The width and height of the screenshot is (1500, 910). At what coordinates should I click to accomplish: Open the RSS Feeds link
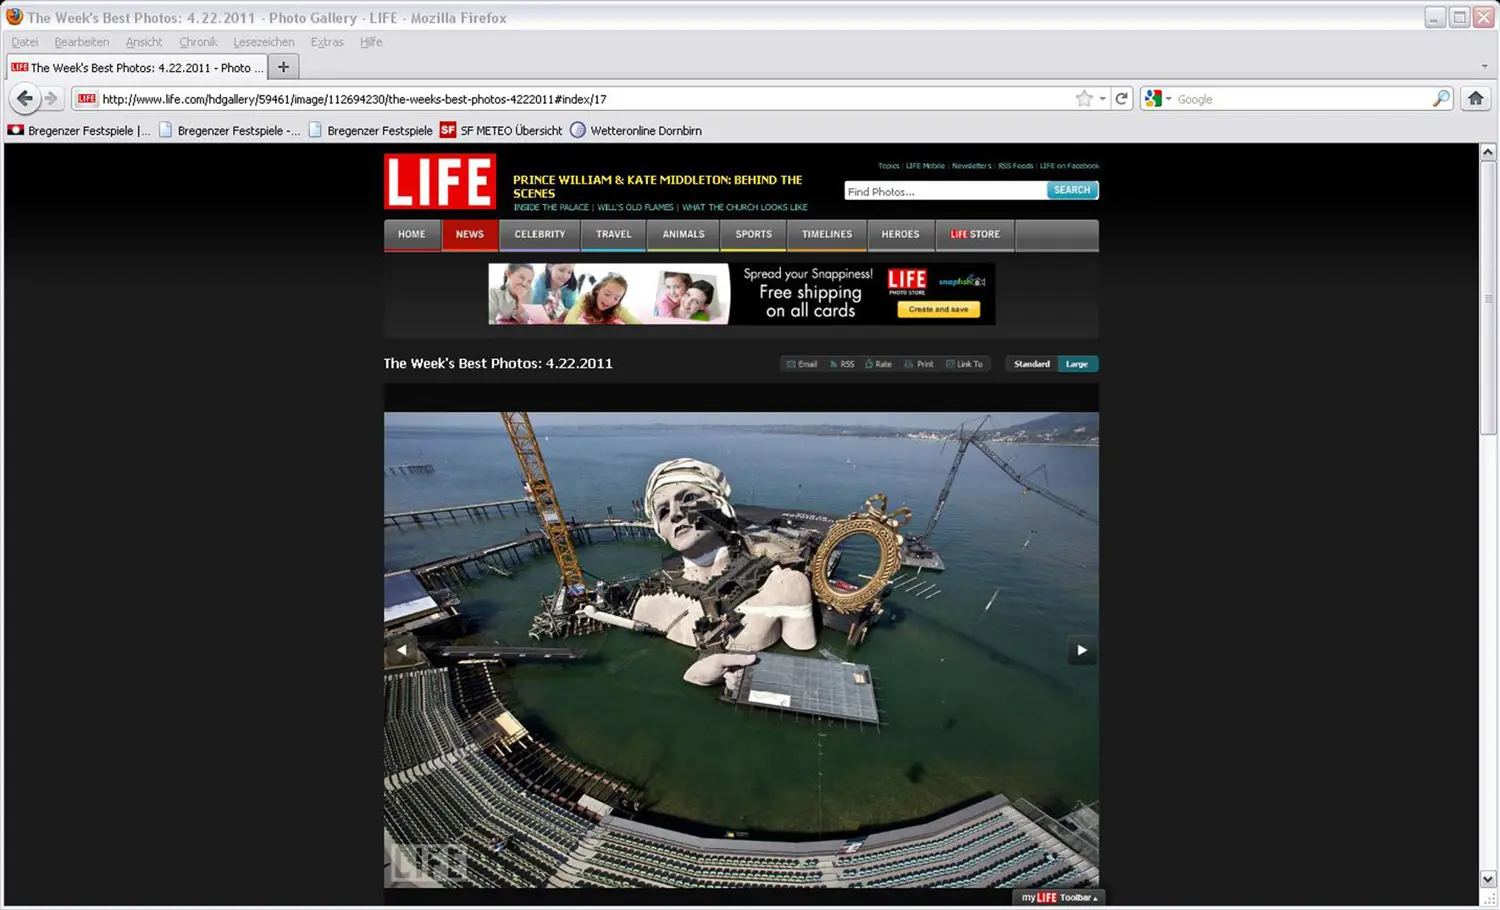(x=1015, y=166)
